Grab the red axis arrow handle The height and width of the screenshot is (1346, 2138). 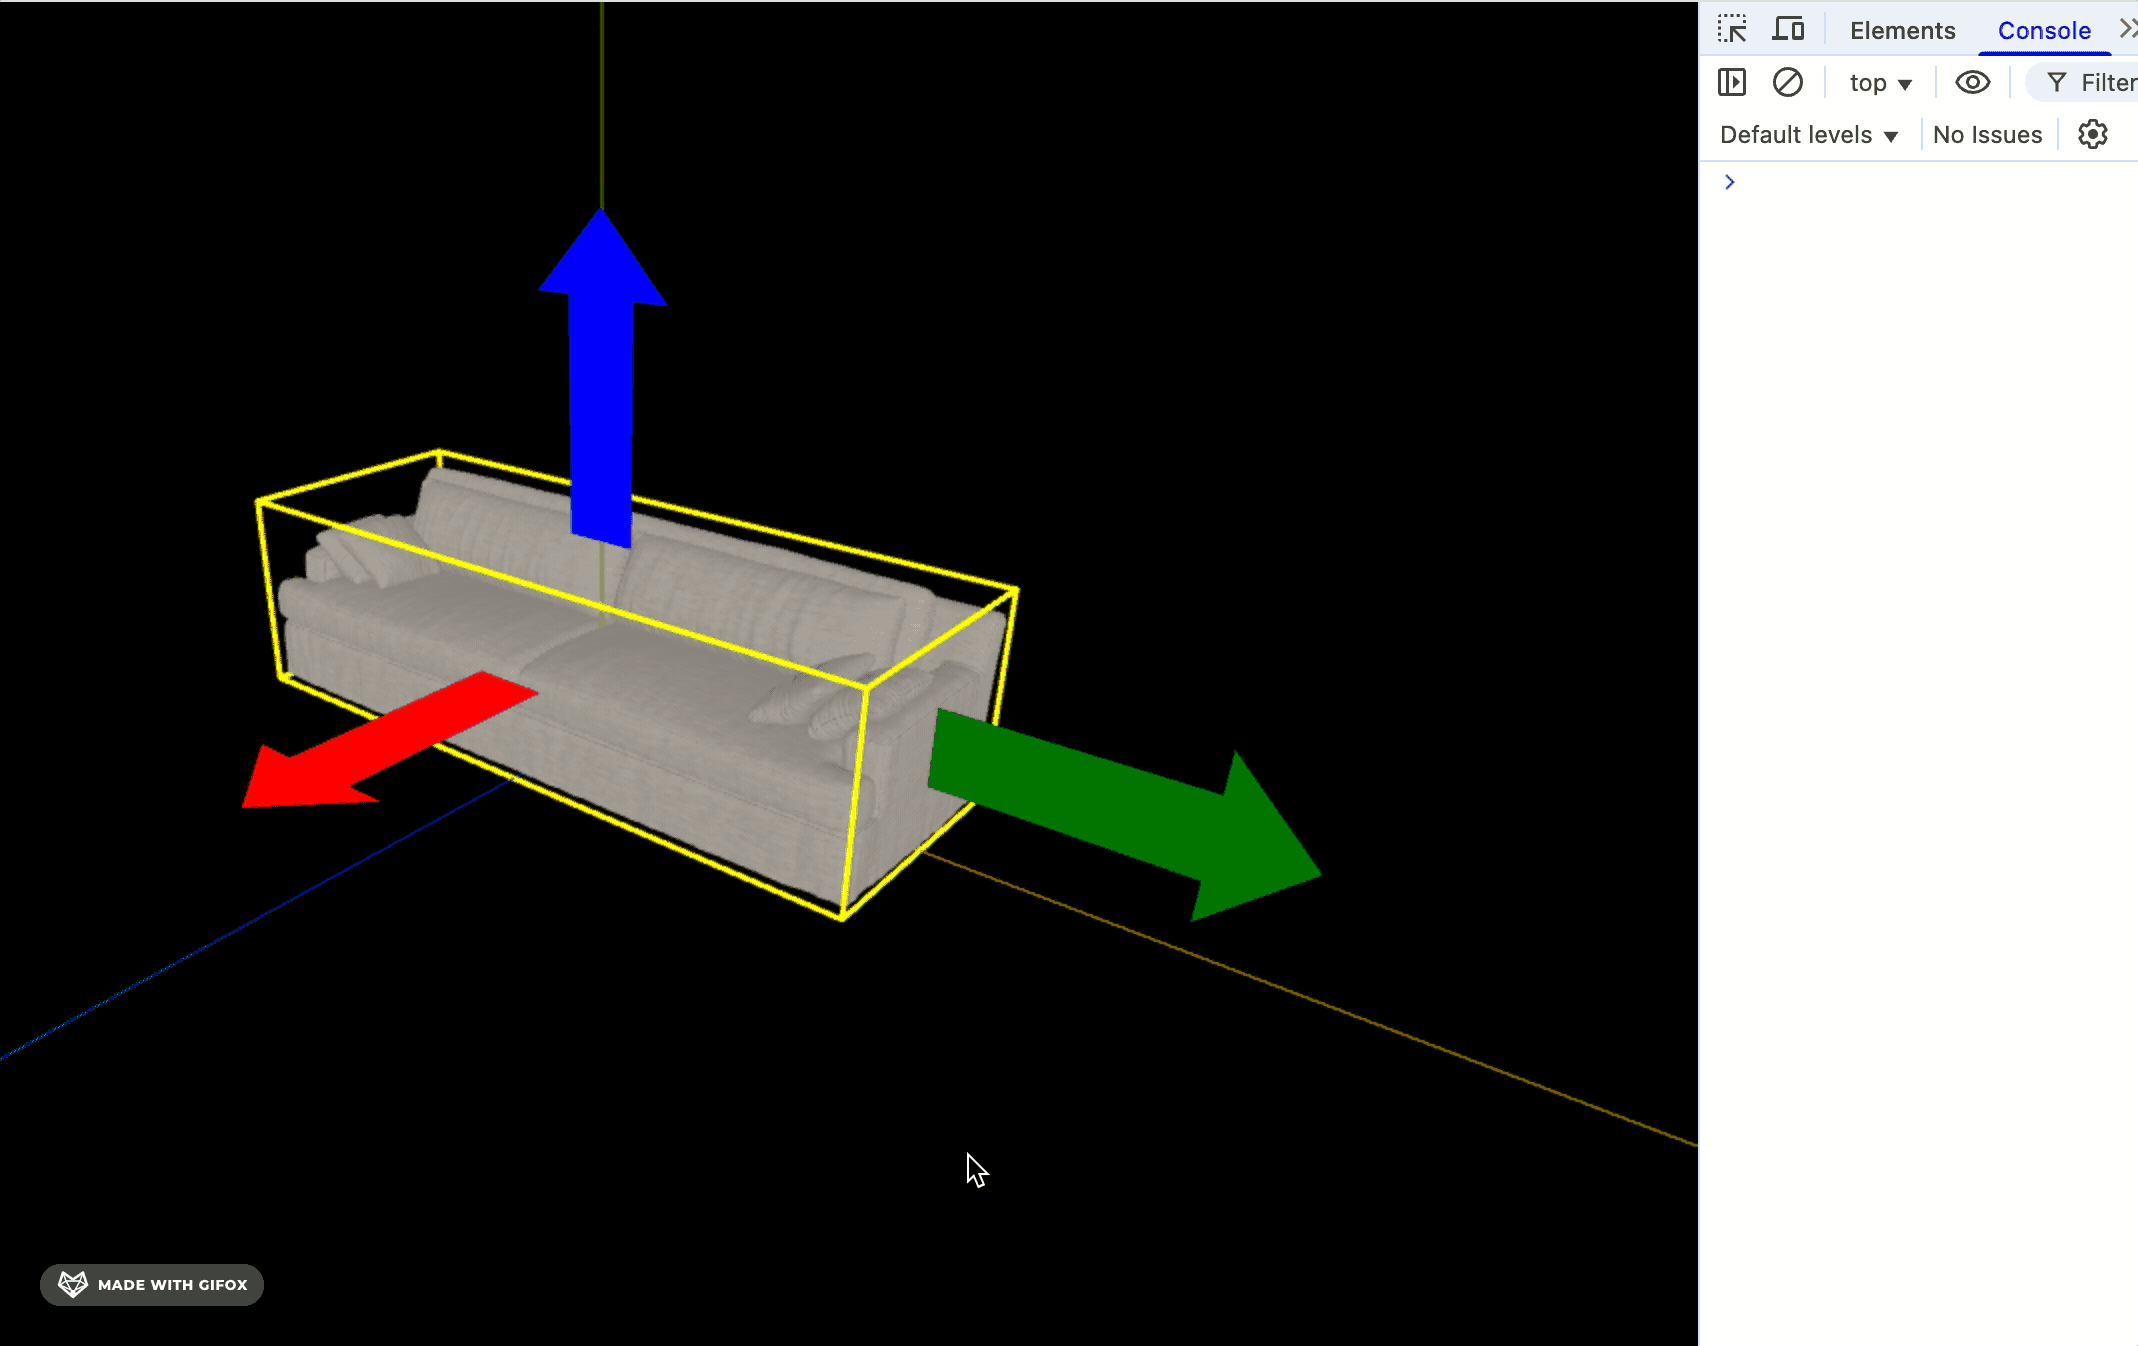point(389,741)
